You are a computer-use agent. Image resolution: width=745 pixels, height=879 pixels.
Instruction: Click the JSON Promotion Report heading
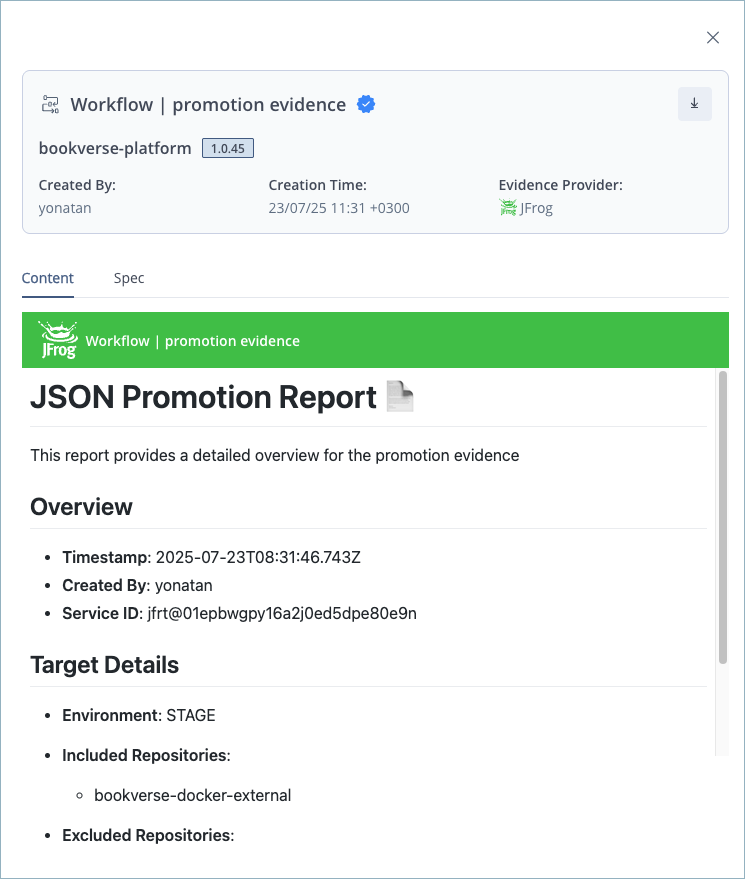202,397
